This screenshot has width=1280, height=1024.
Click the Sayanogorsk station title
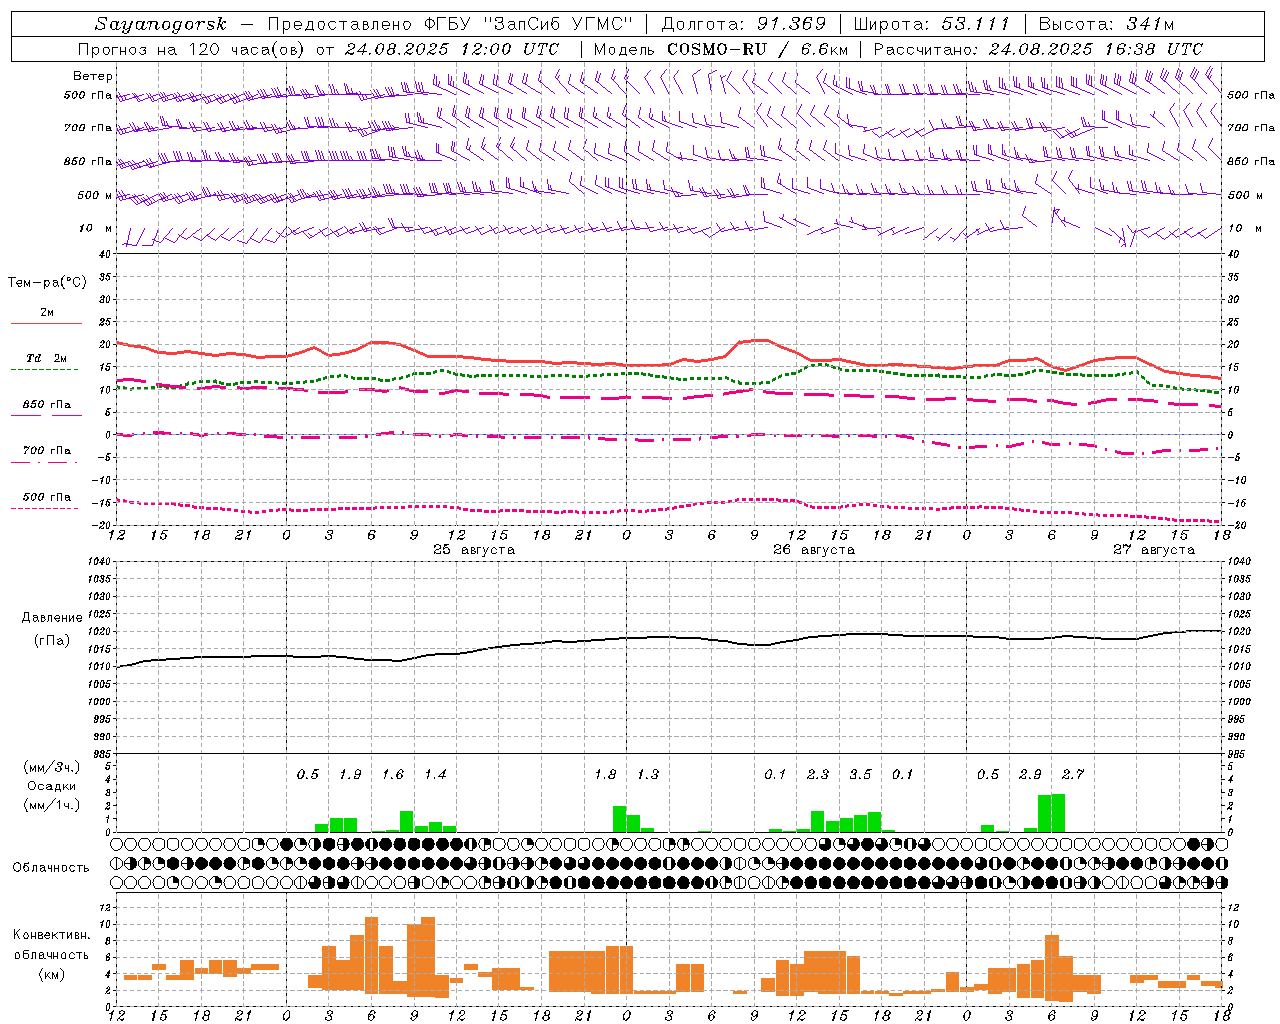coord(161,24)
